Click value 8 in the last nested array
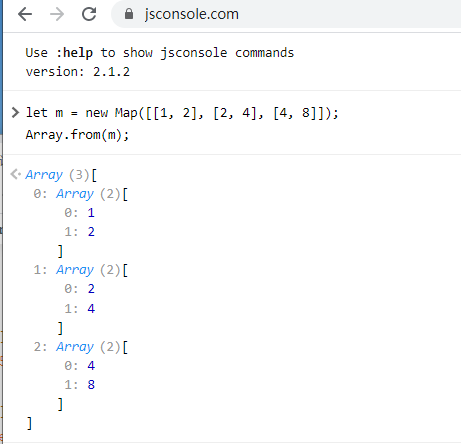 coord(91,385)
